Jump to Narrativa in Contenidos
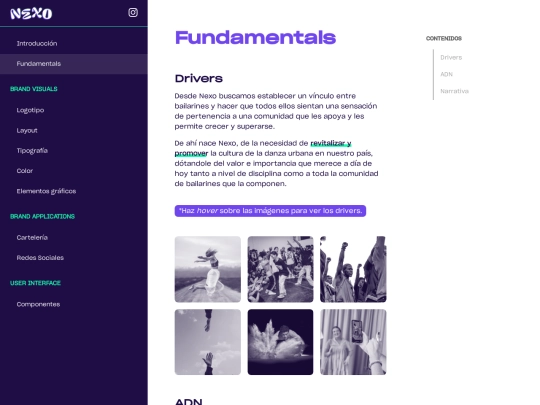The image size is (540, 405). click(x=454, y=91)
